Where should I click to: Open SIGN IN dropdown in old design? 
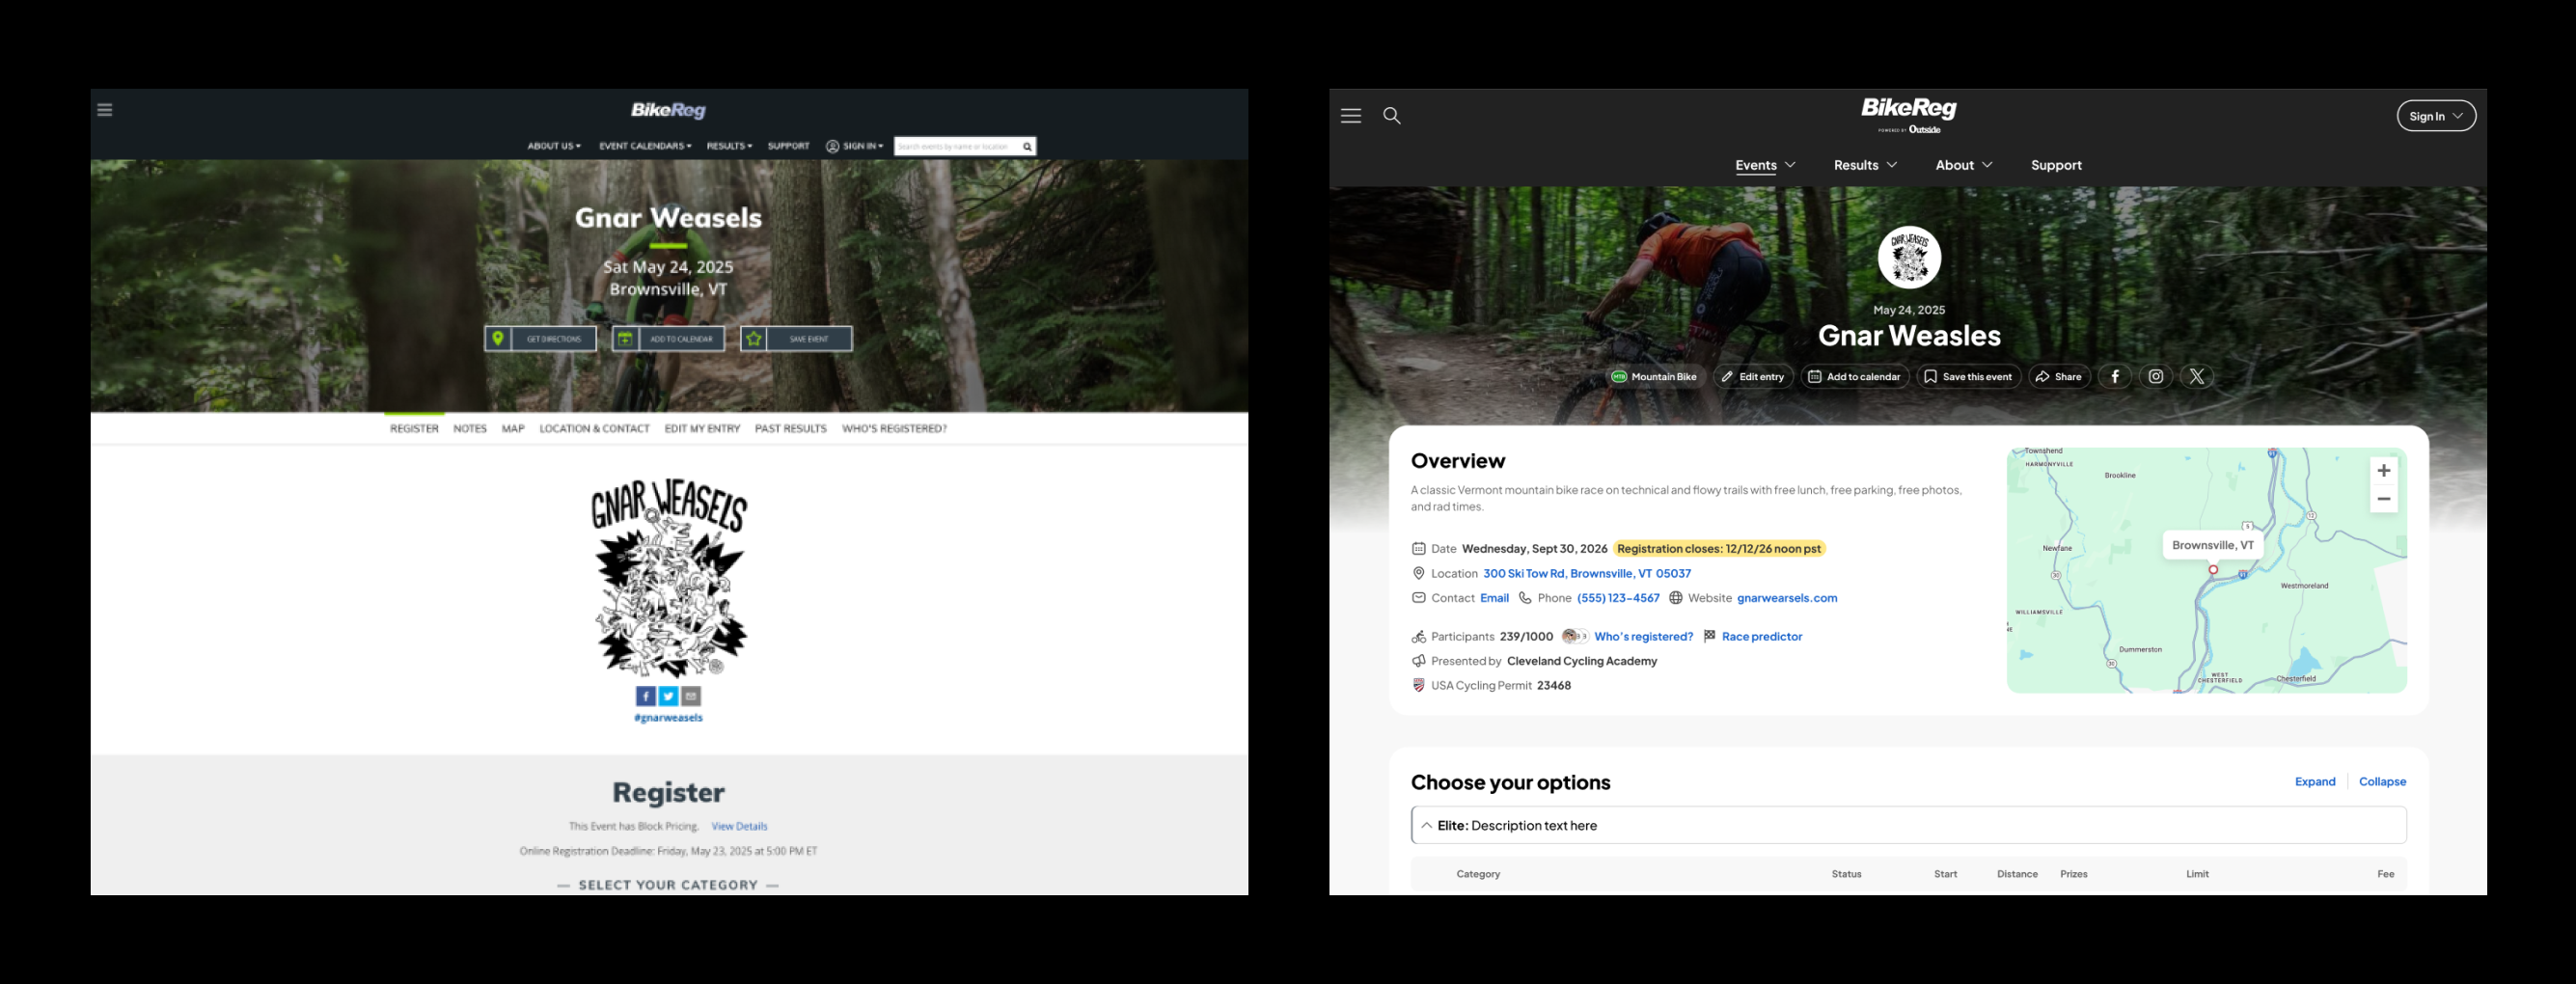[854, 146]
